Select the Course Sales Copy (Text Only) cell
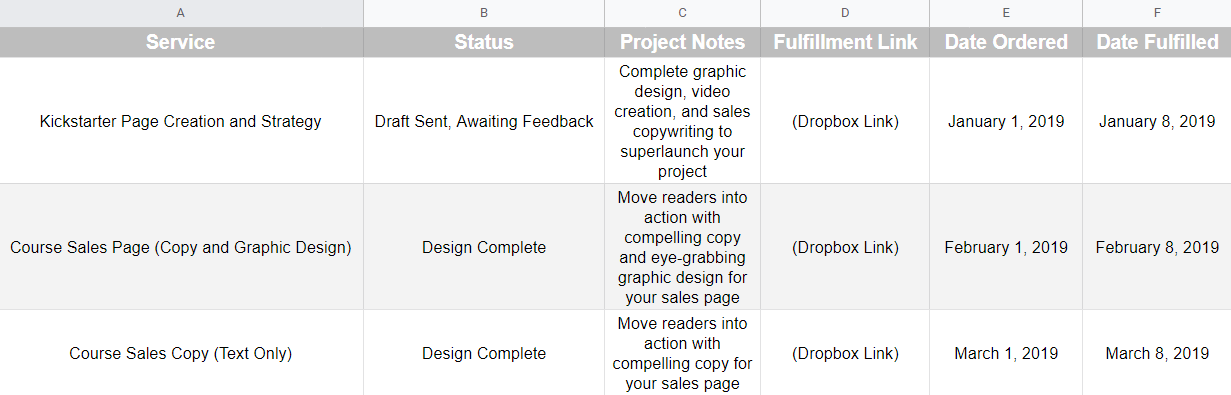The width and height of the screenshot is (1231, 395). (181, 353)
